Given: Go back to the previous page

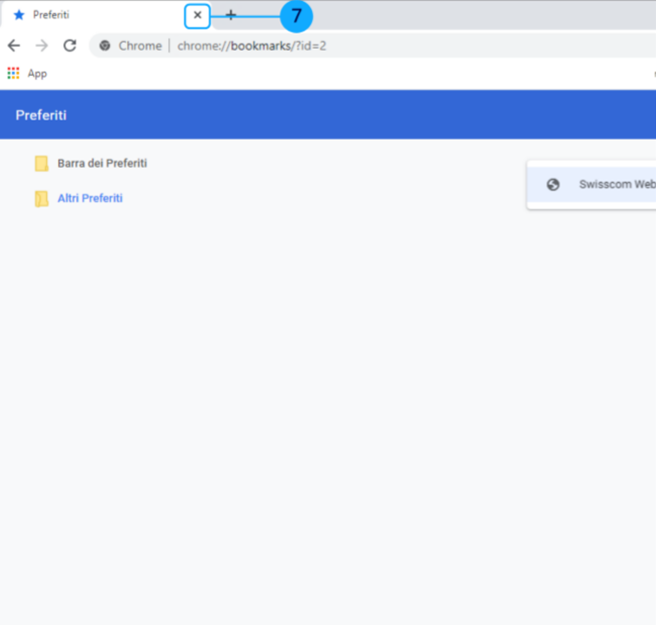Looking at the screenshot, I should click(x=14, y=45).
